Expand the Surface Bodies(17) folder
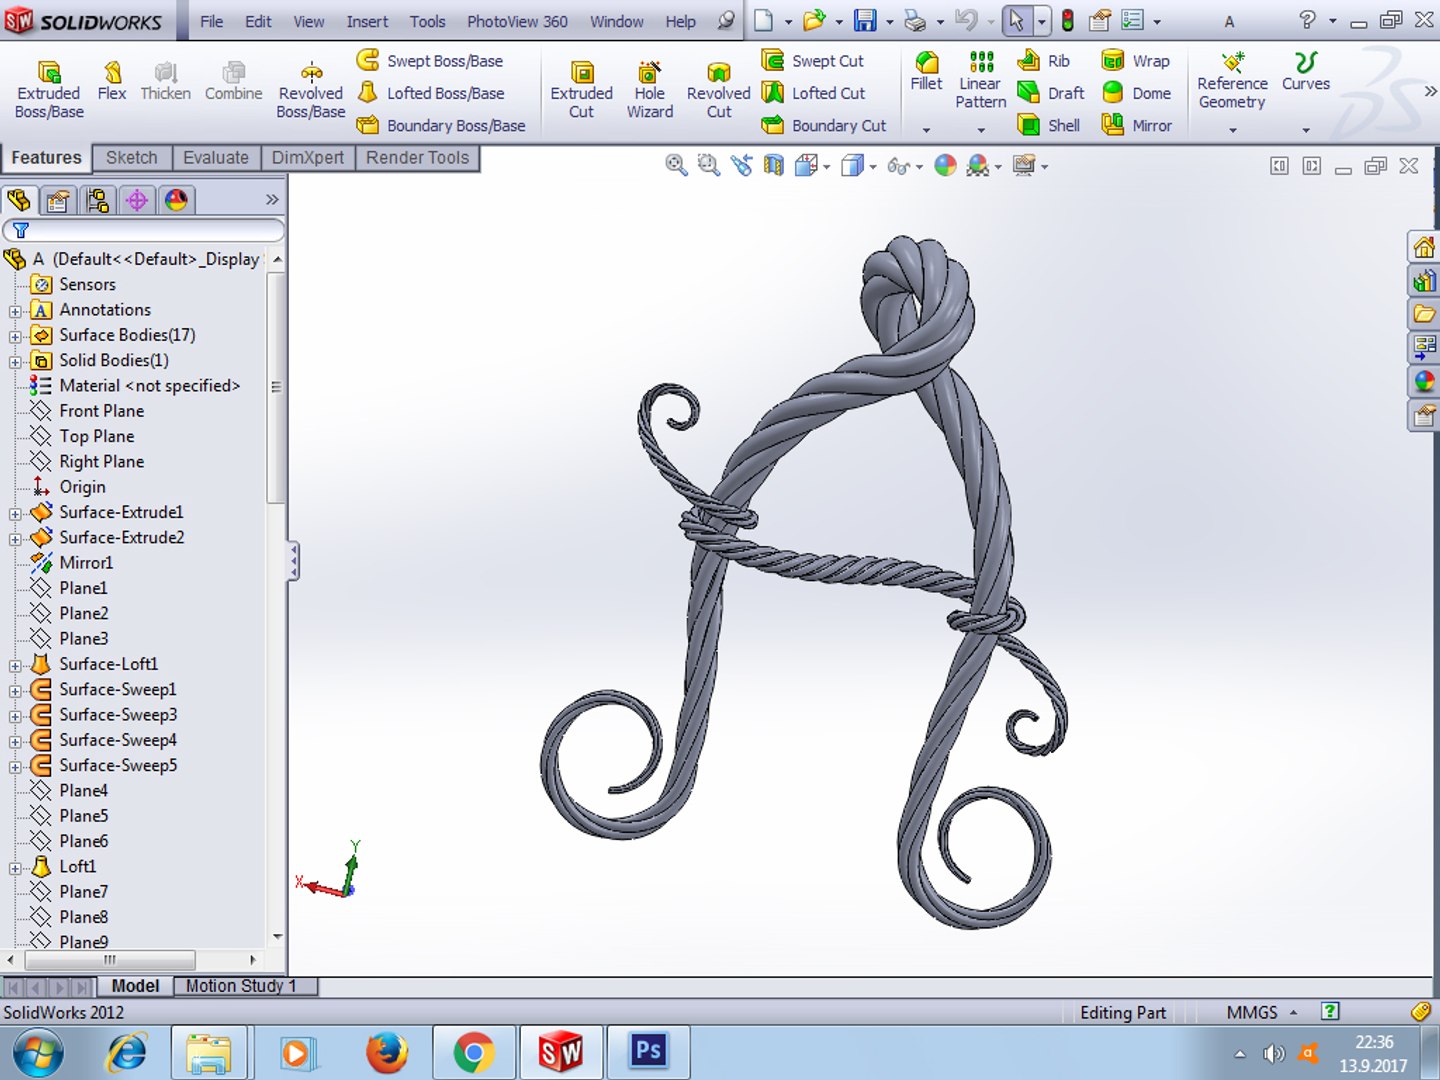1440x1080 pixels. pyautogui.click(x=15, y=336)
